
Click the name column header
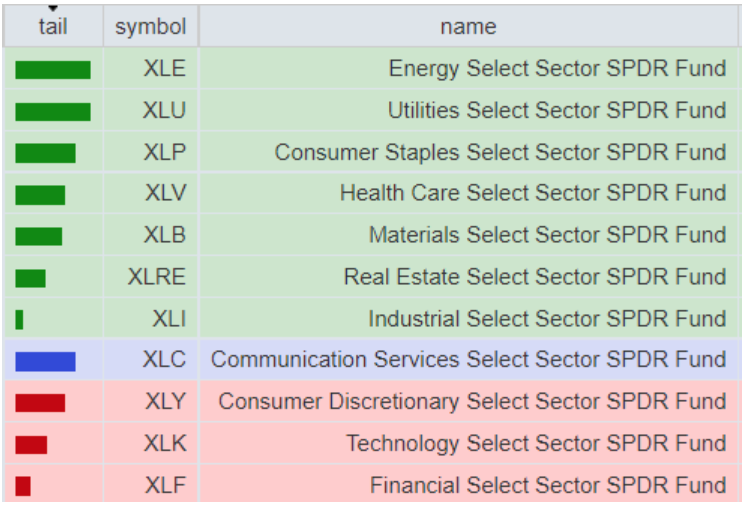(x=467, y=27)
